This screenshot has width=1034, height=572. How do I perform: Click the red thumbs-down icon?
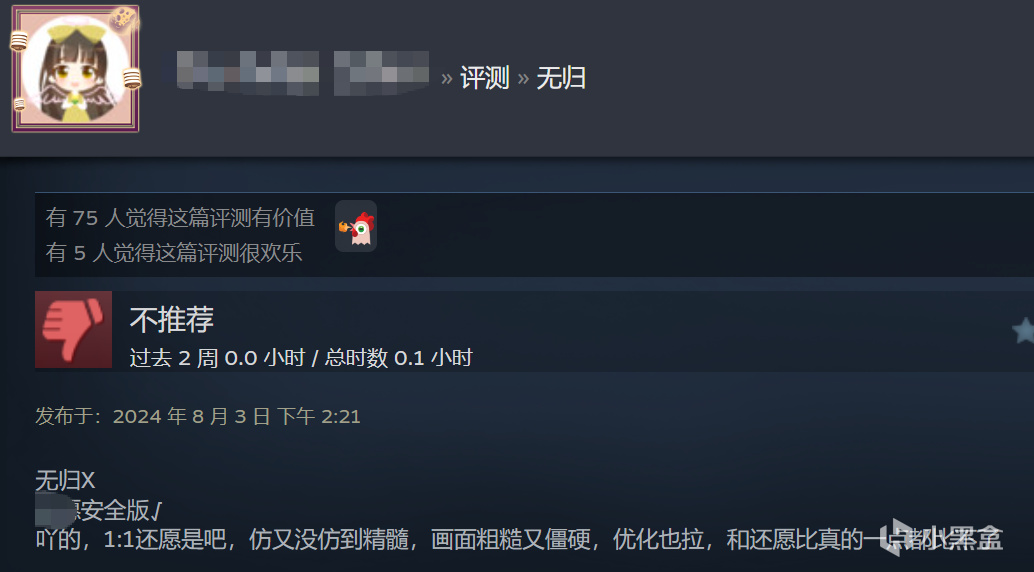pos(73,329)
